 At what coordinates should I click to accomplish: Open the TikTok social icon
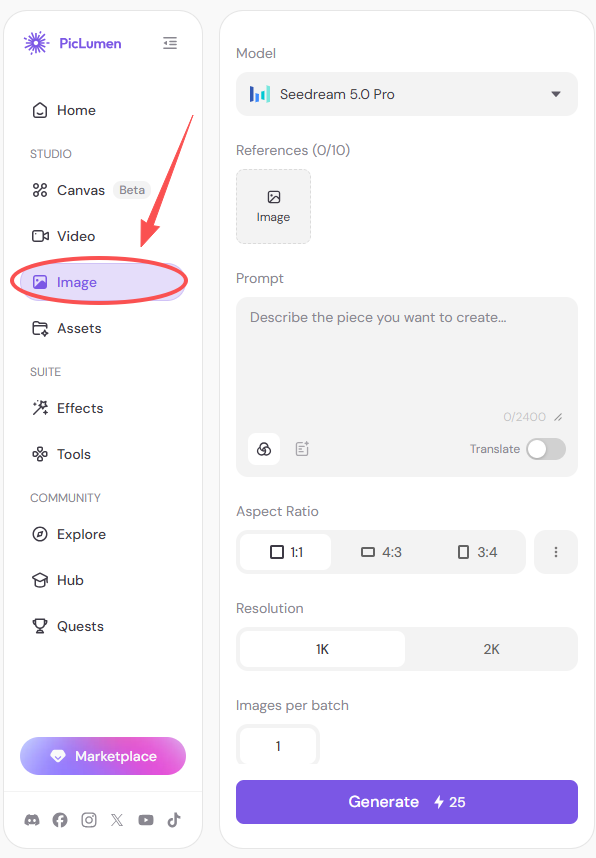point(174,820)
